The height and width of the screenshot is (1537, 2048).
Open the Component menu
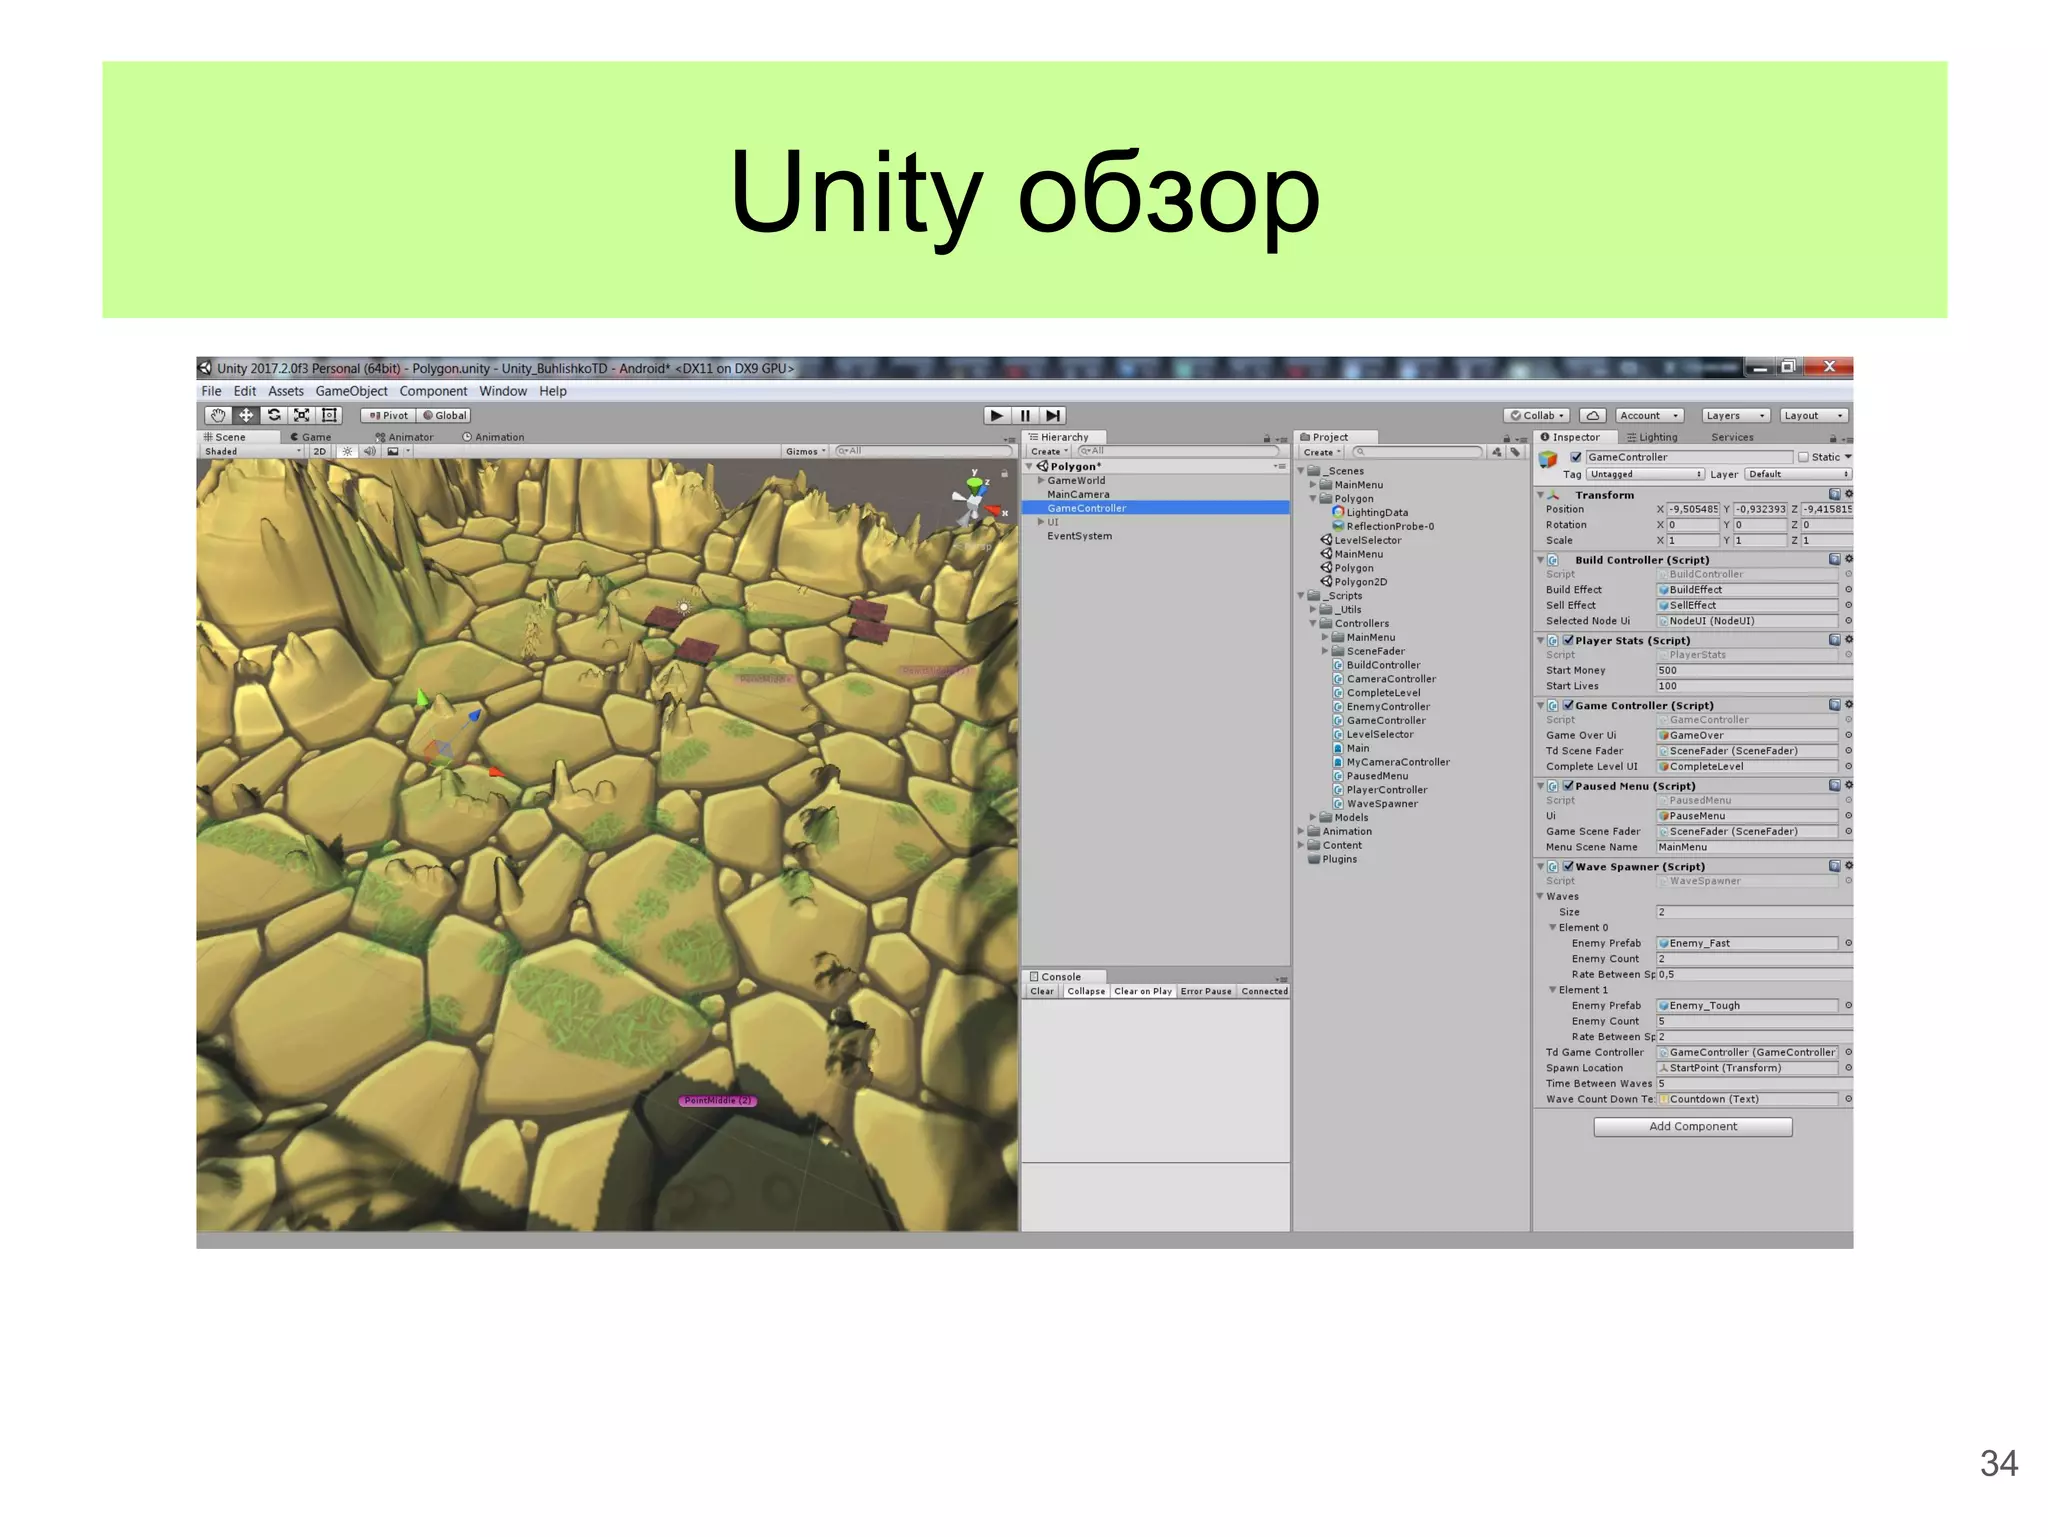click(433, 391)
